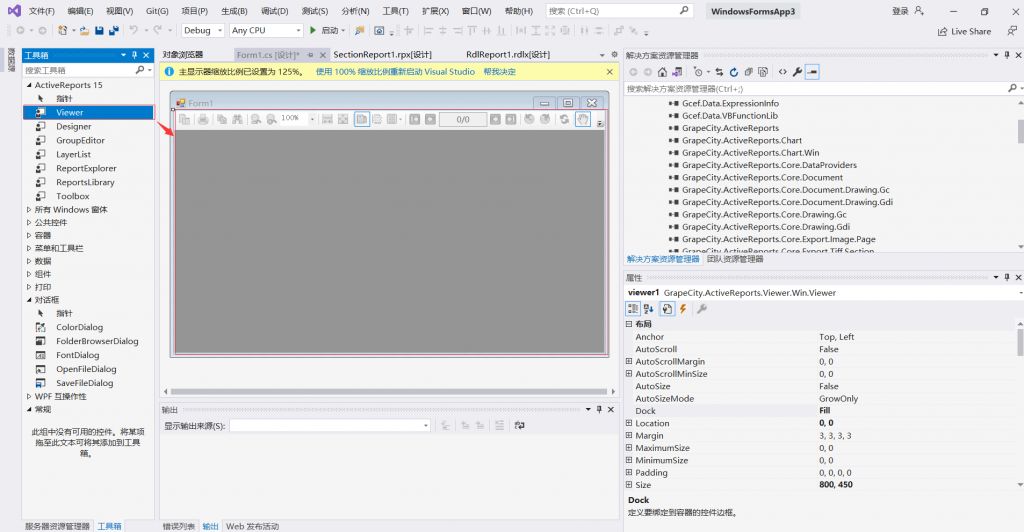Show categorized view in Properties panel
Image resolution: width=1024 pixels, height=532 pixels.
click(x=633, y=309)
